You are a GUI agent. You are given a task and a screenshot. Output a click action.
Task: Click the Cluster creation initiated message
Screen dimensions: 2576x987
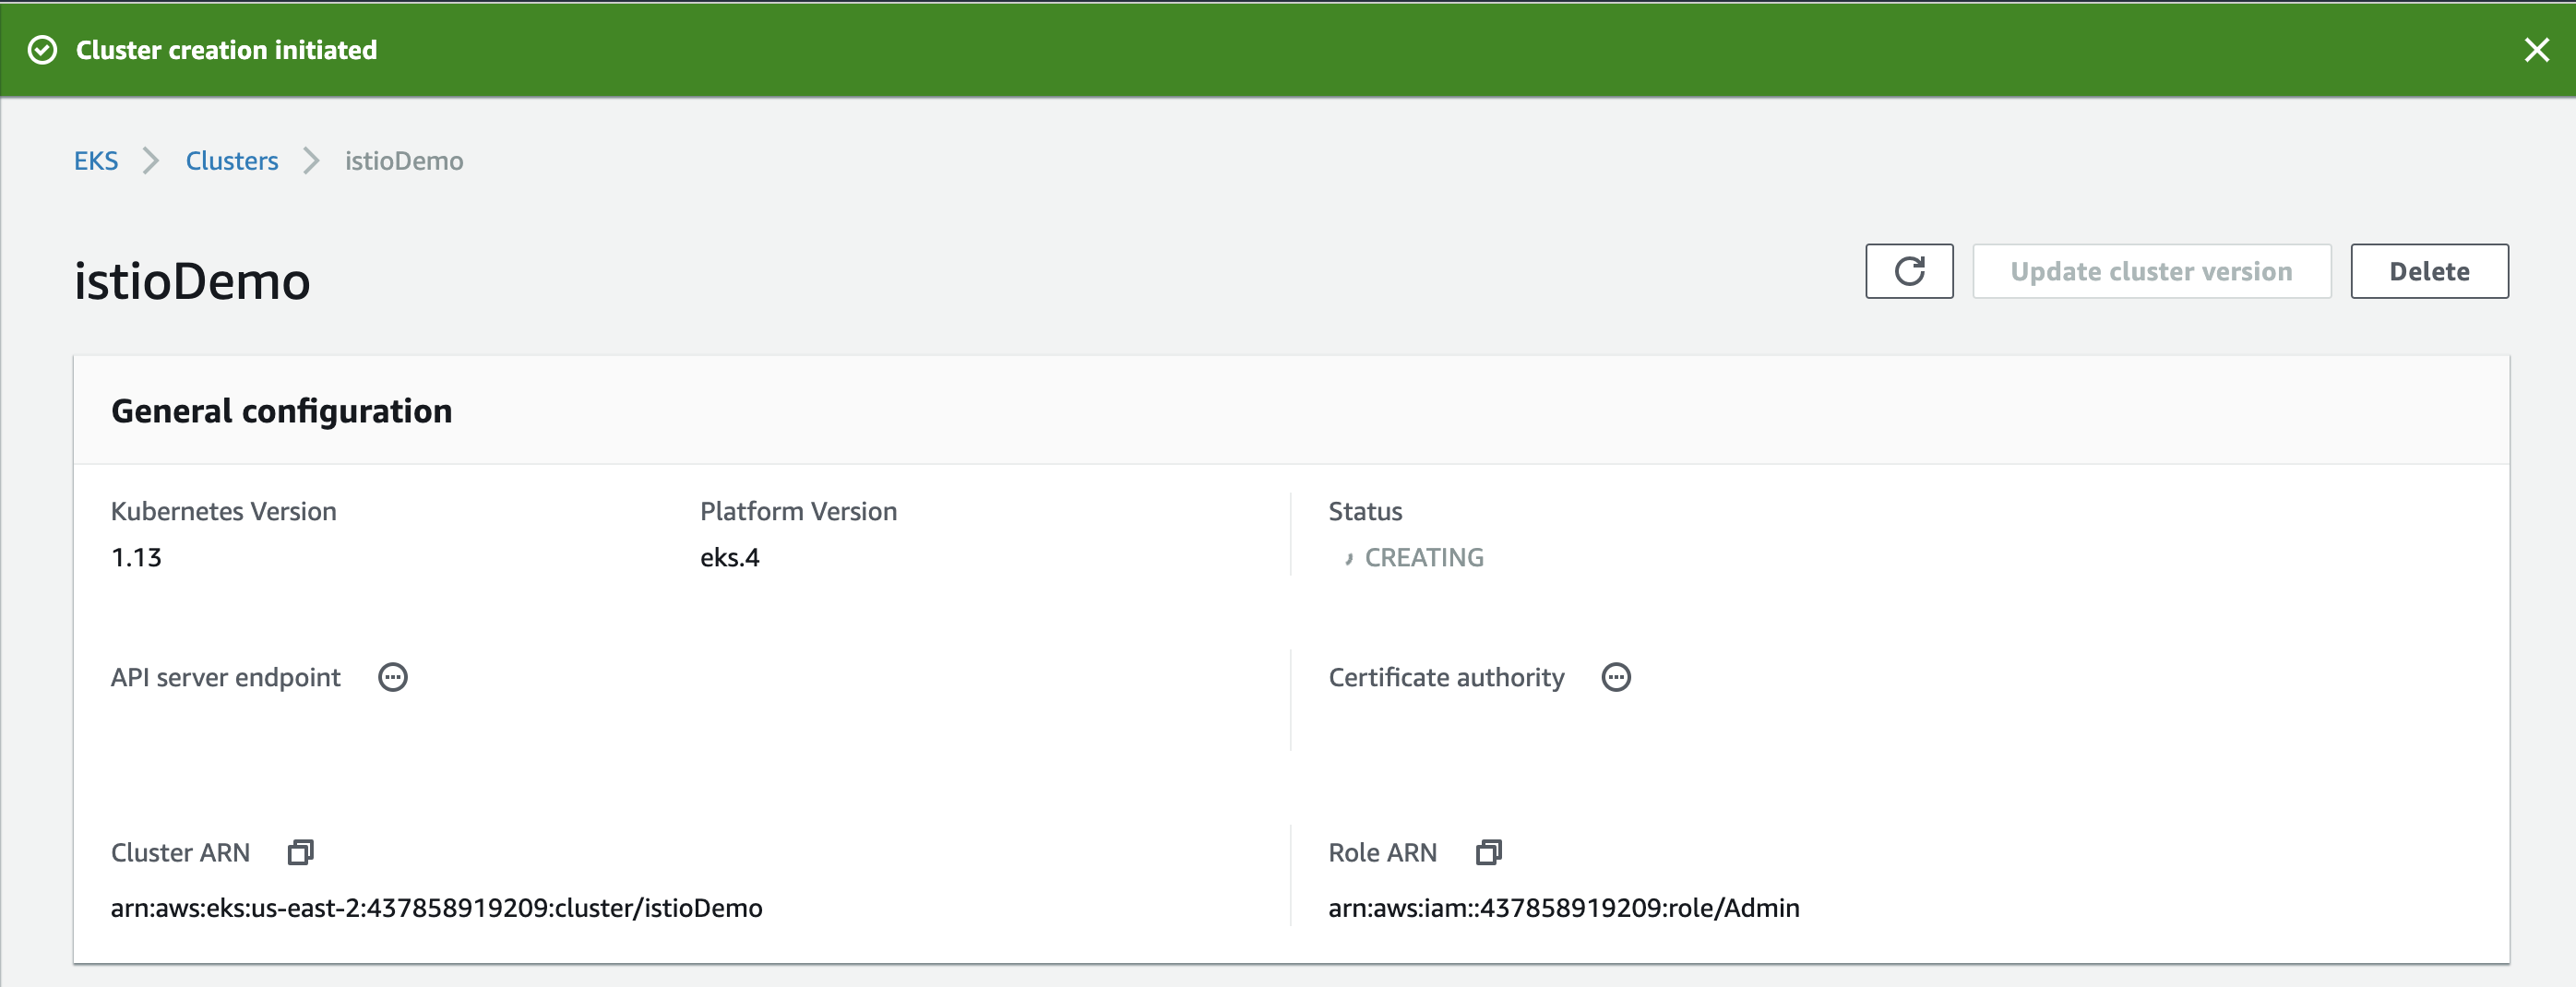pos(226,50)
